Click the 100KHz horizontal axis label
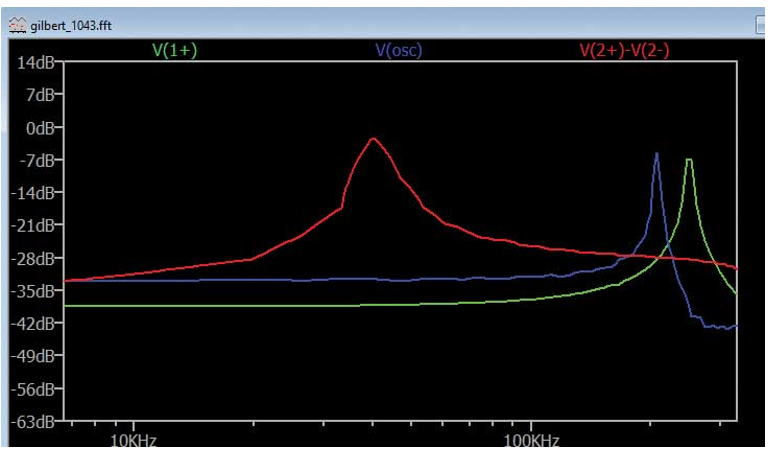 coord(530,439)
